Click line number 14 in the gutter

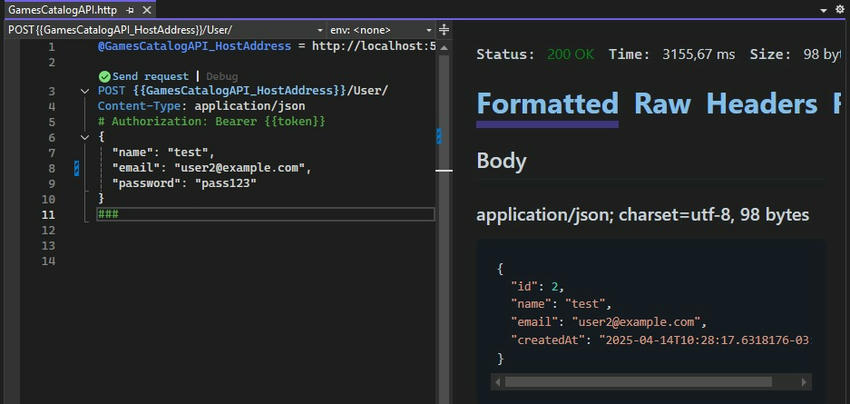click(x=48, y=261)
